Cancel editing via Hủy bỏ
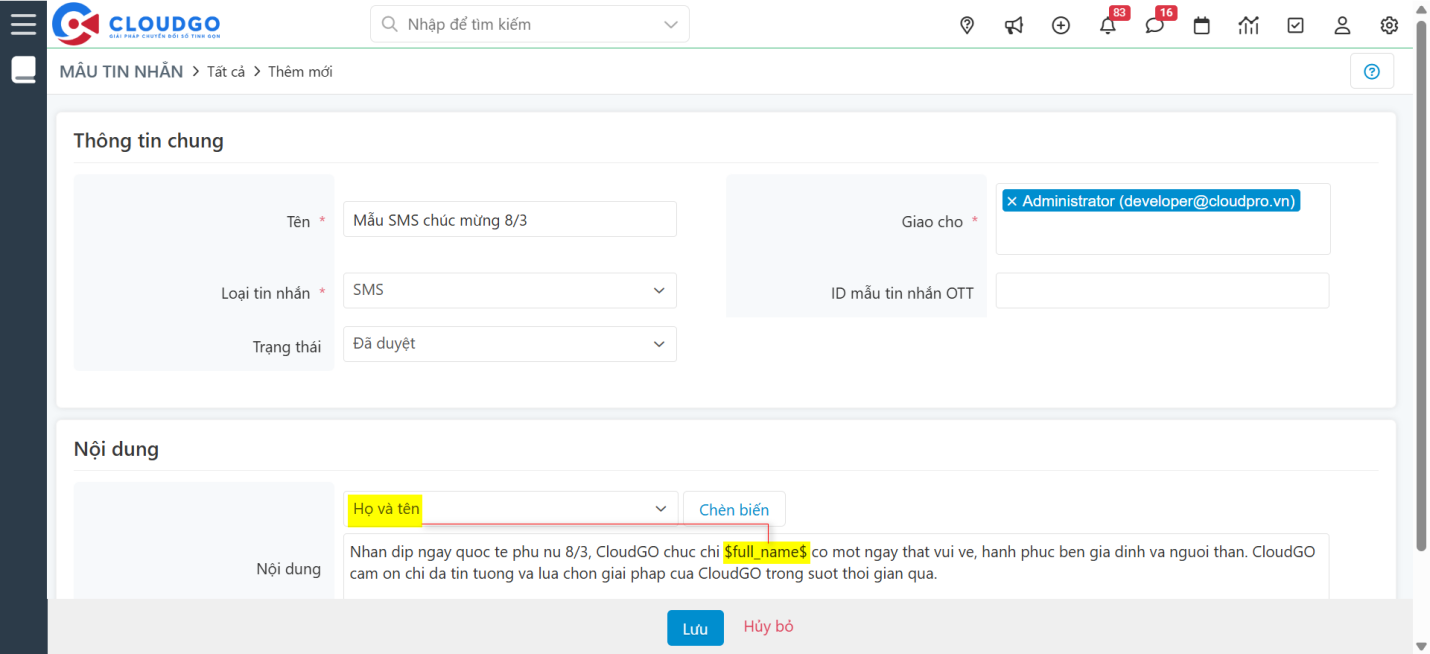The height and width of the screenshot is (654, 1430). [x=767, y=628]
